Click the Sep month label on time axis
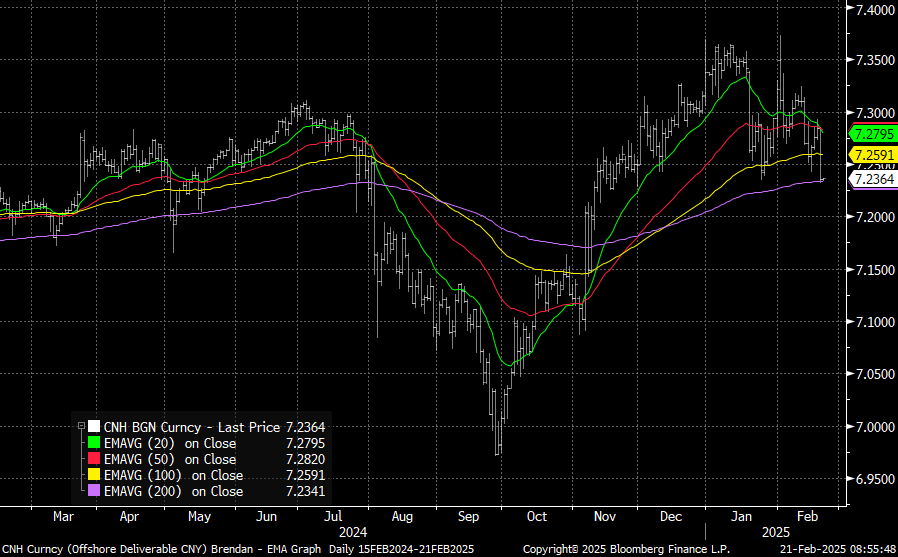Image resolution: width=898 pixels, height=557 pixels. click(468, 517)
